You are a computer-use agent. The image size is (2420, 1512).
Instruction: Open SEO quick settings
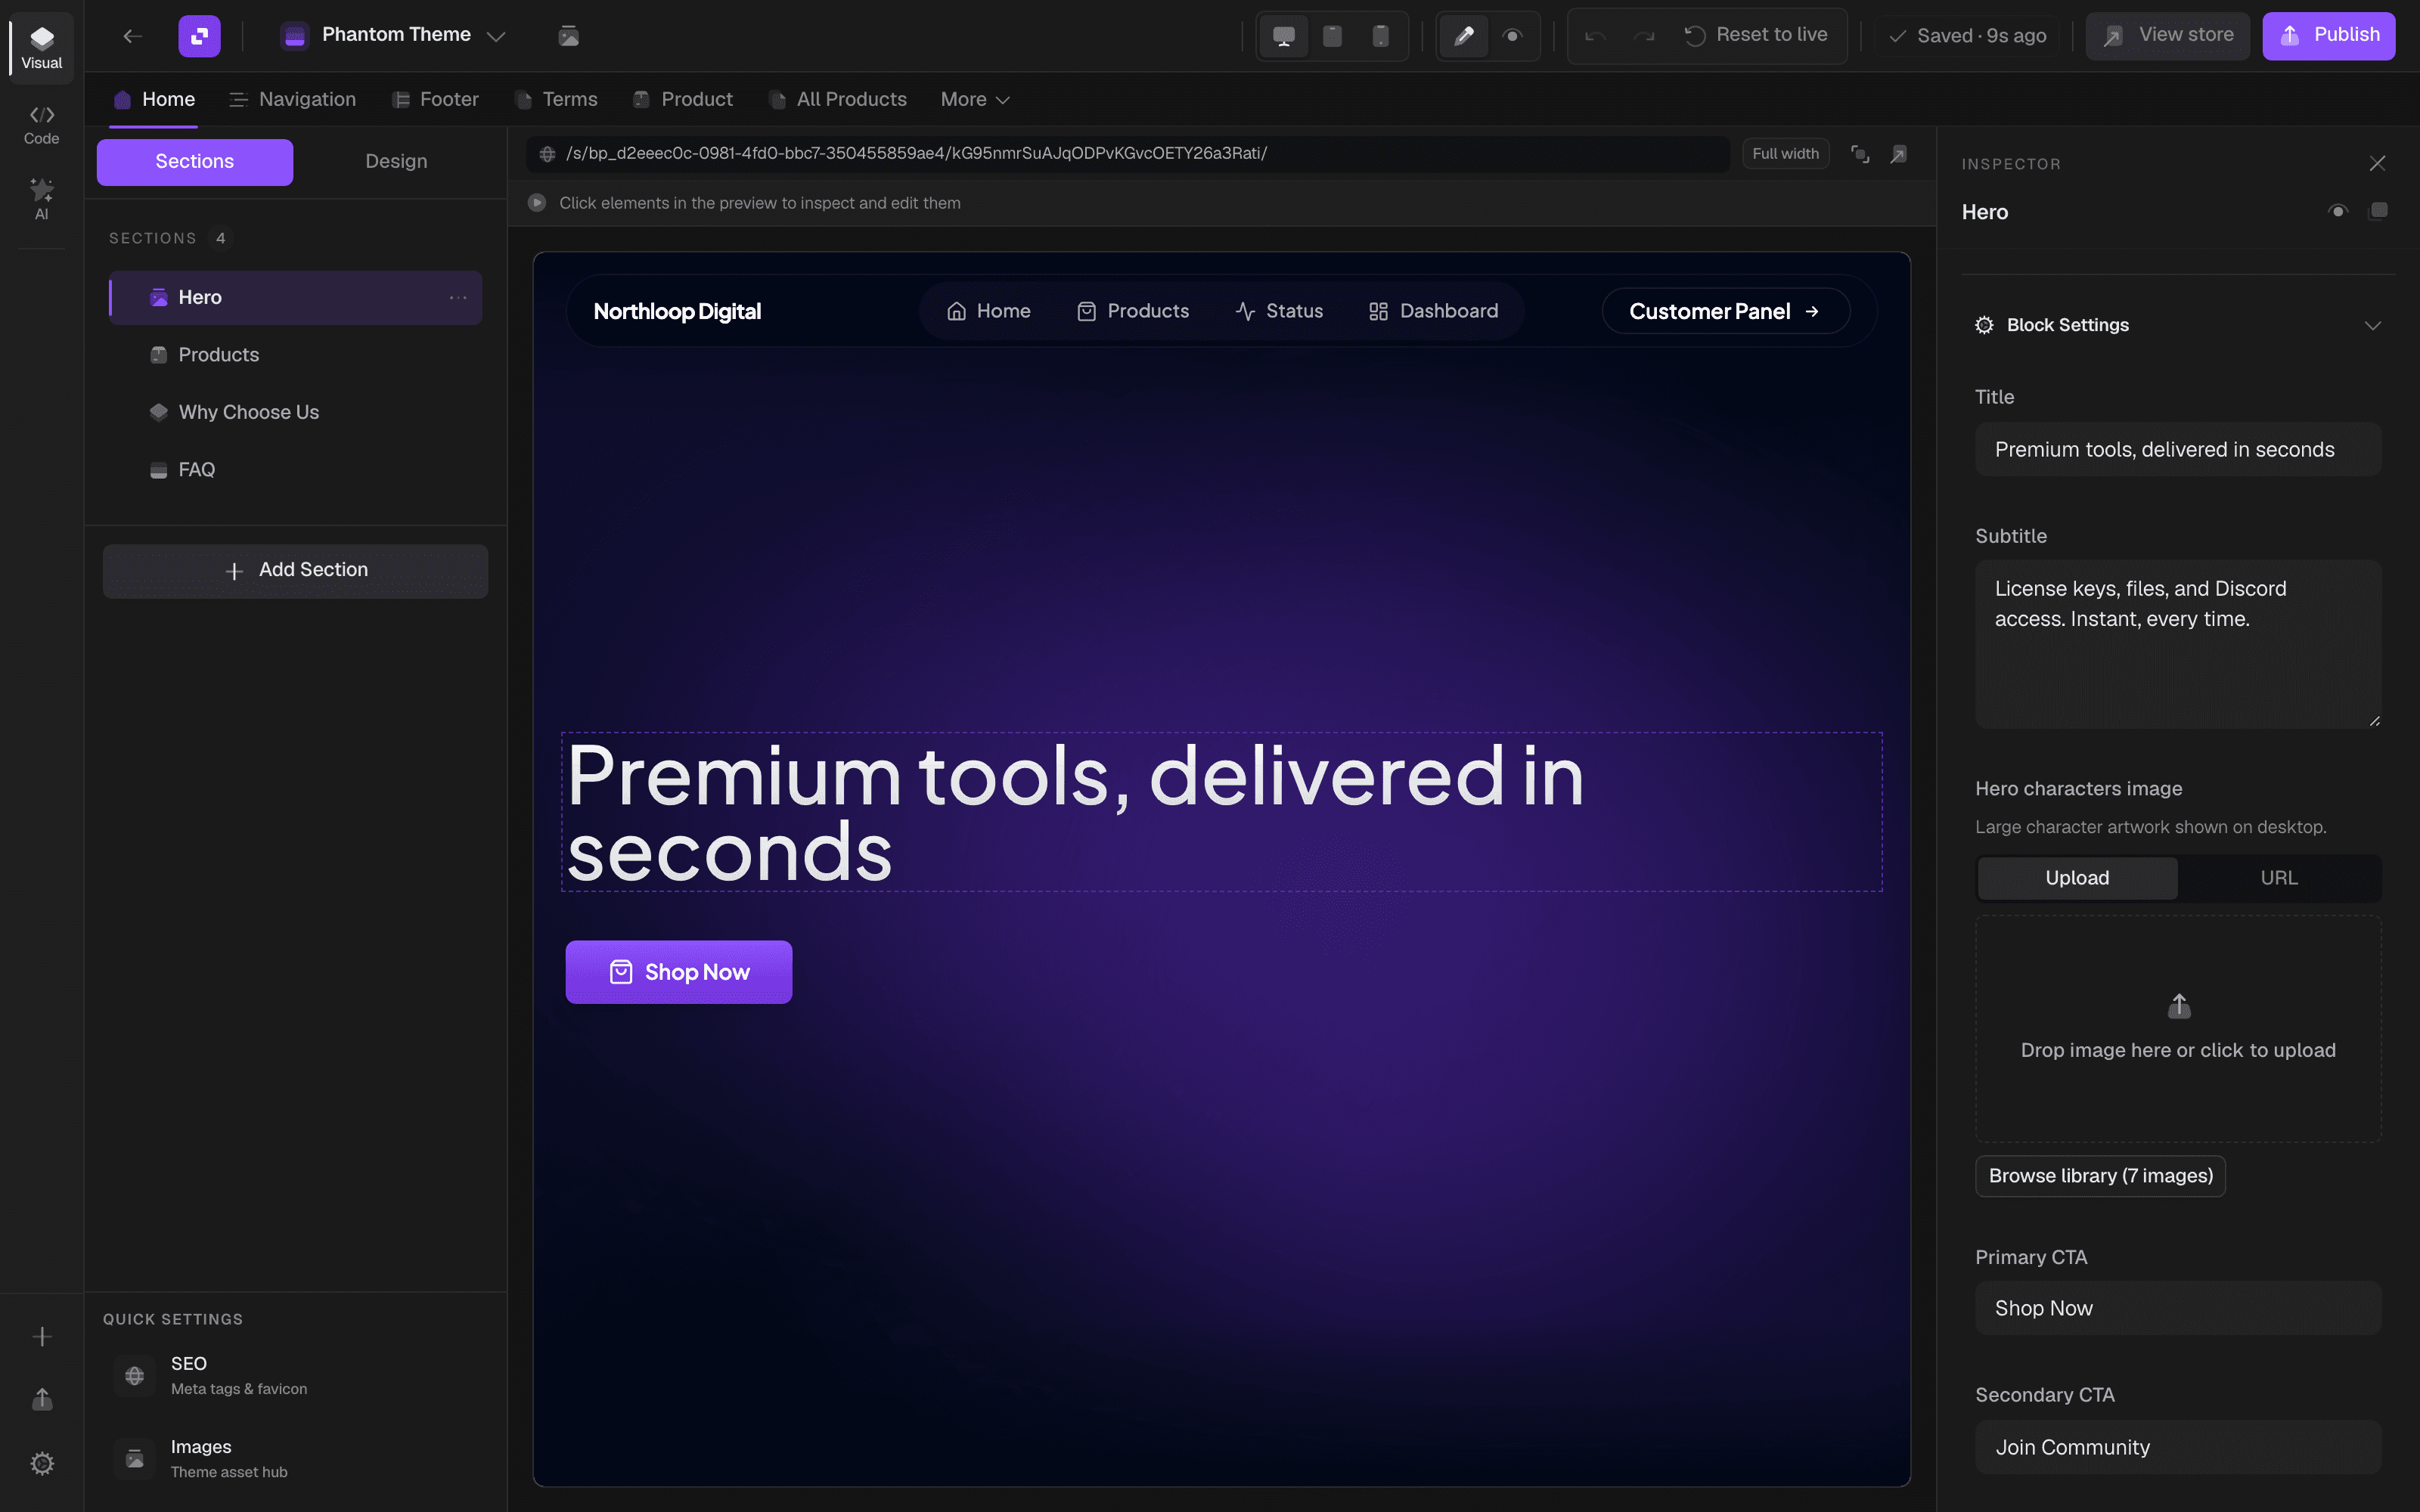coord(295,1375)
